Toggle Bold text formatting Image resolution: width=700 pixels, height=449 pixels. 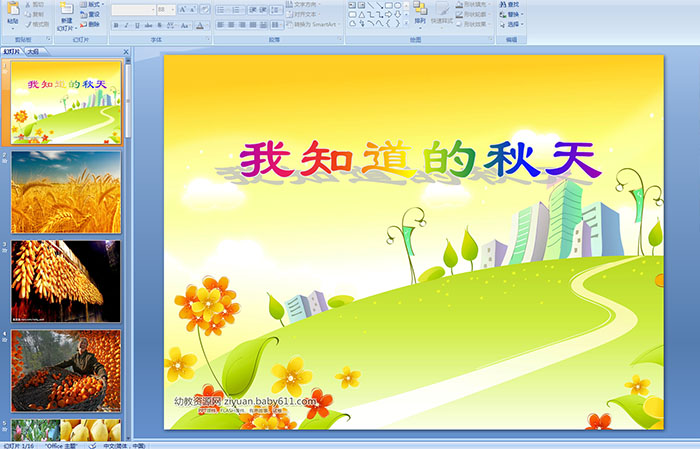(x=115, y=25)
